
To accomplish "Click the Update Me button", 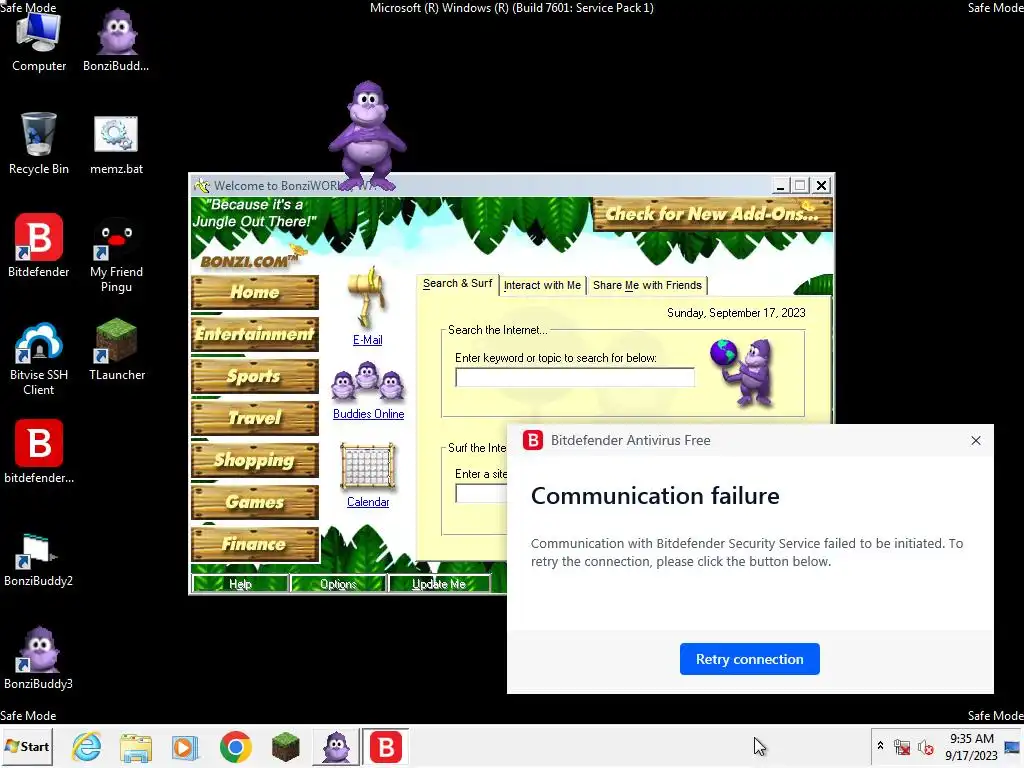I will [x=439, y=584].
